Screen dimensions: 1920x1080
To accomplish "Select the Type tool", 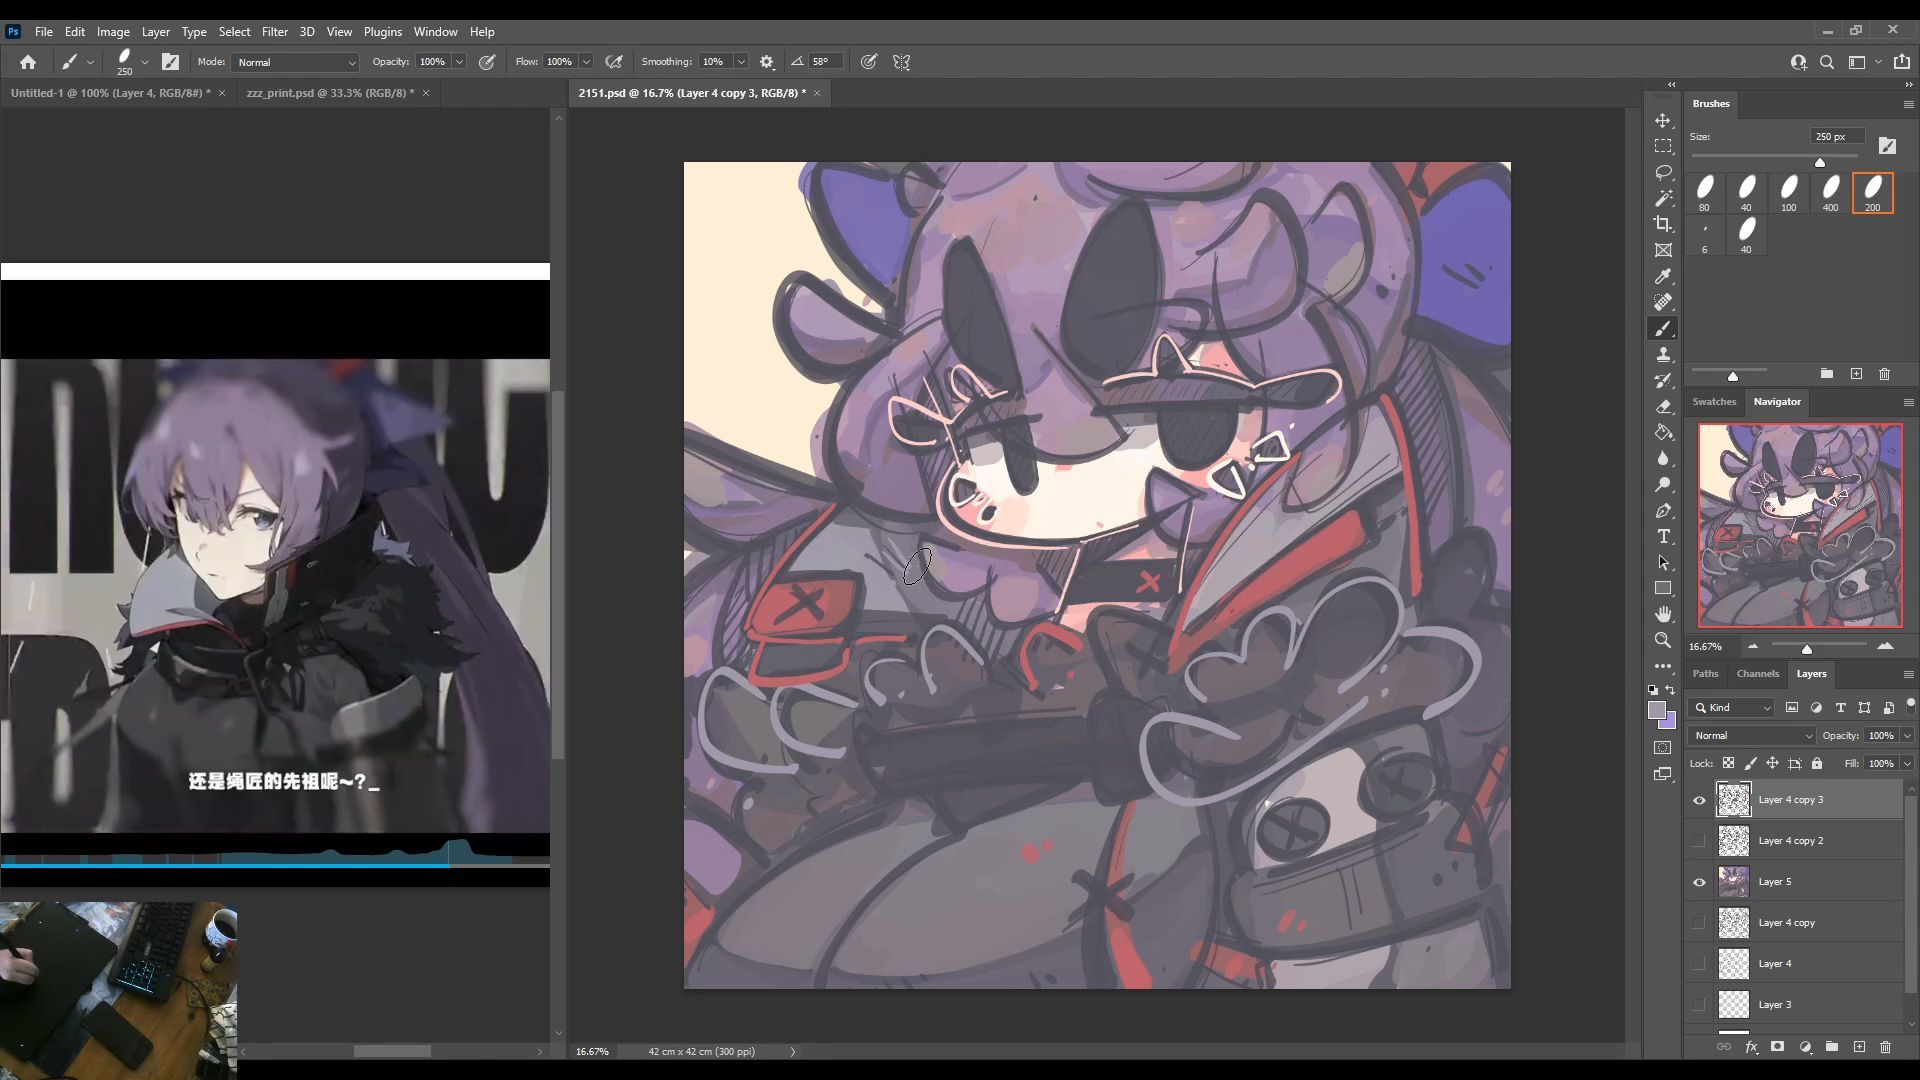I will click(1663, 536).
